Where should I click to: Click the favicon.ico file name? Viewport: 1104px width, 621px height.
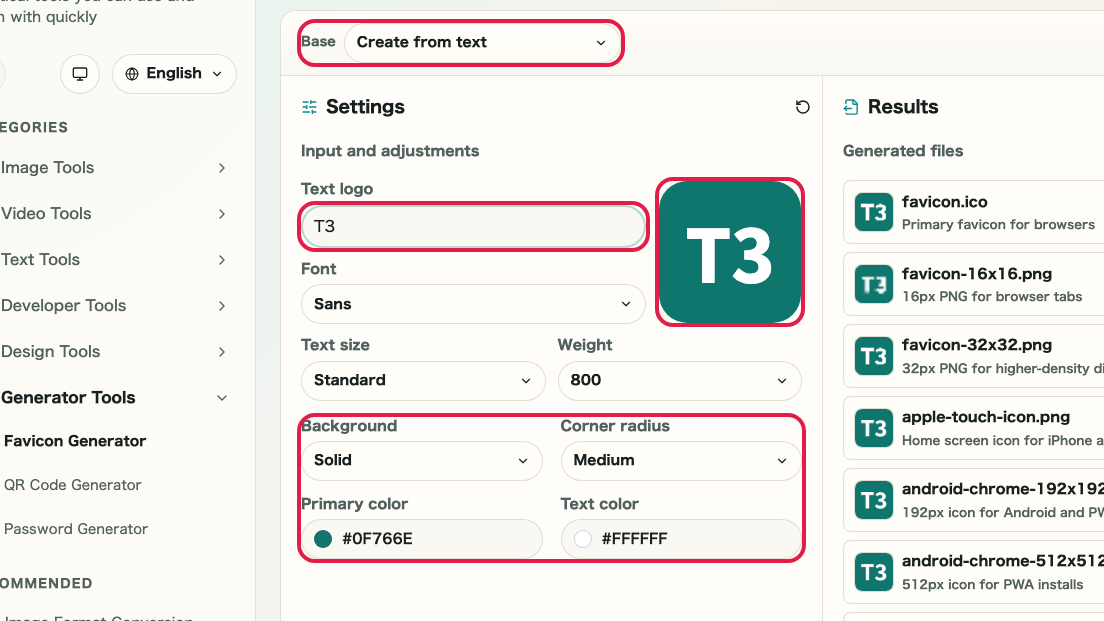point(944,202)
